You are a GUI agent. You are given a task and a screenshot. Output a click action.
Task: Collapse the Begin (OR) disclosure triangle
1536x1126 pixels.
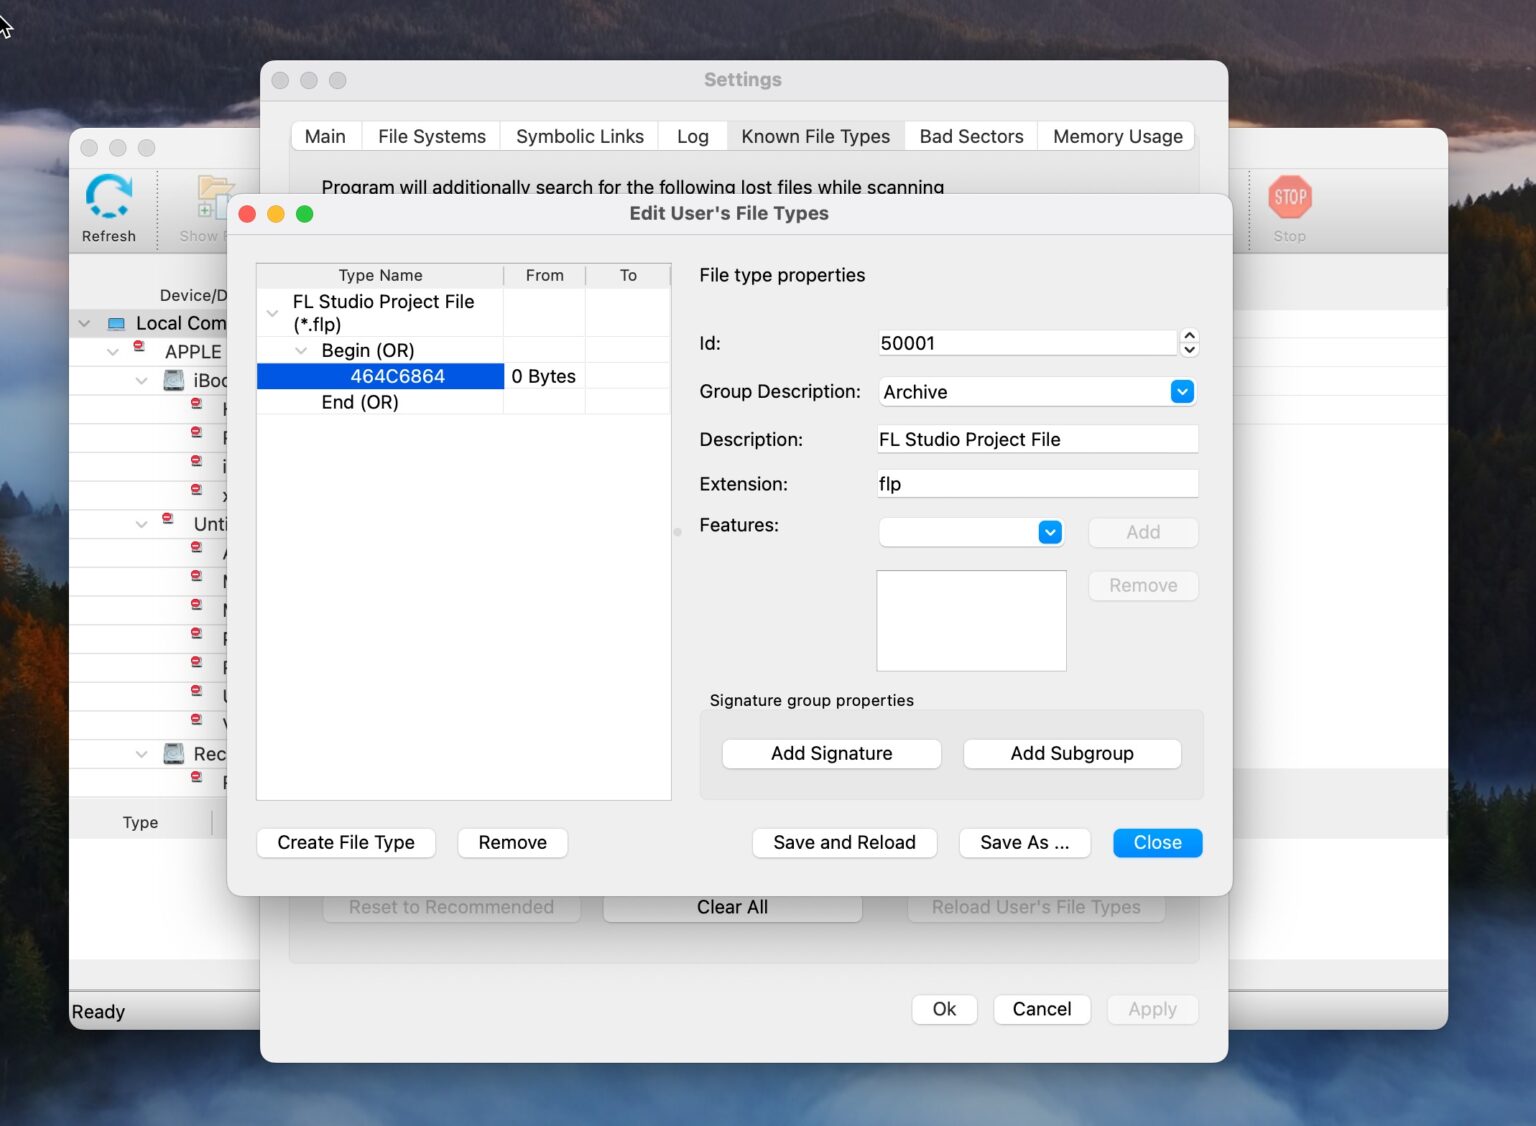(x=301, y=350)
